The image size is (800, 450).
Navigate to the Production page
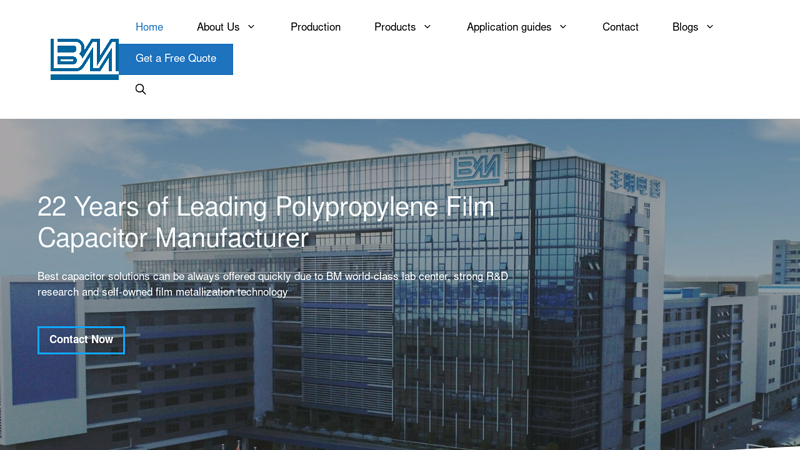click(315, 27)
